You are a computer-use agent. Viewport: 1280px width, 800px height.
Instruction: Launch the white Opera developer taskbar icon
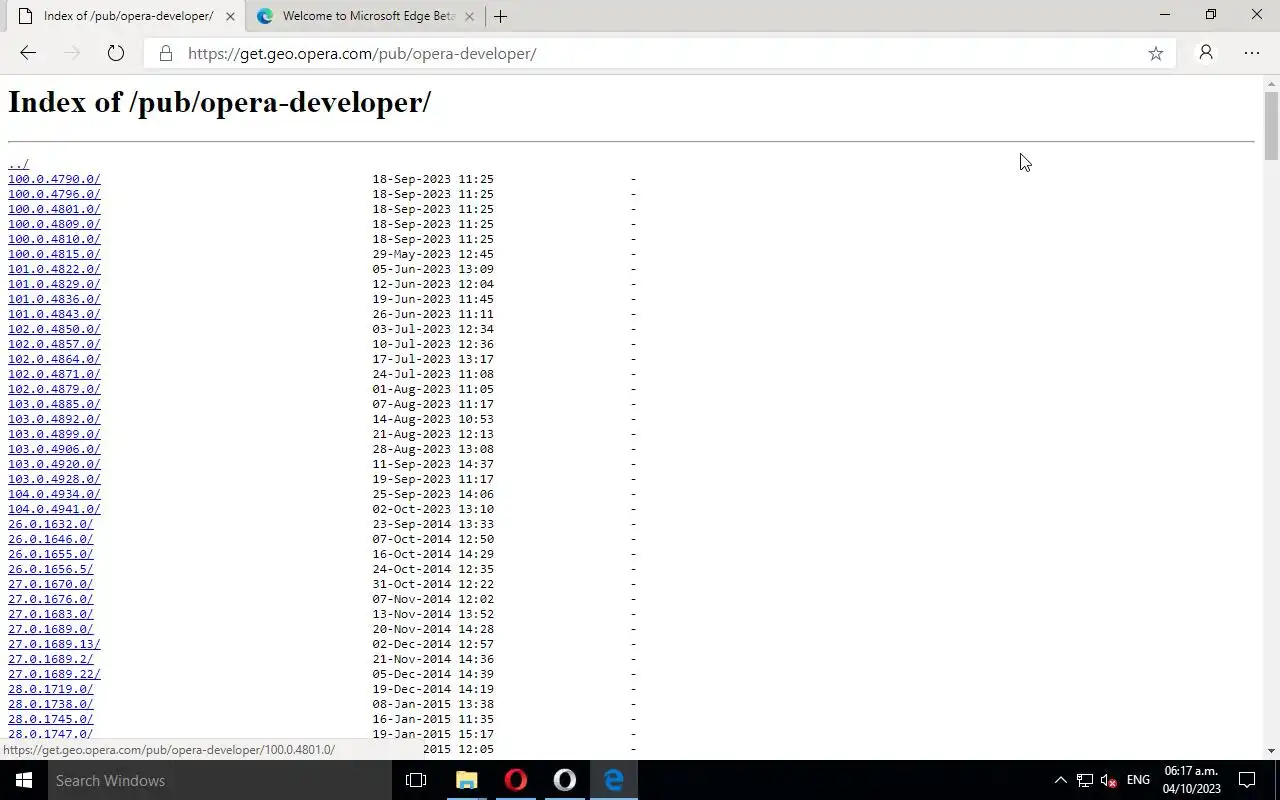tap(565, 780)
